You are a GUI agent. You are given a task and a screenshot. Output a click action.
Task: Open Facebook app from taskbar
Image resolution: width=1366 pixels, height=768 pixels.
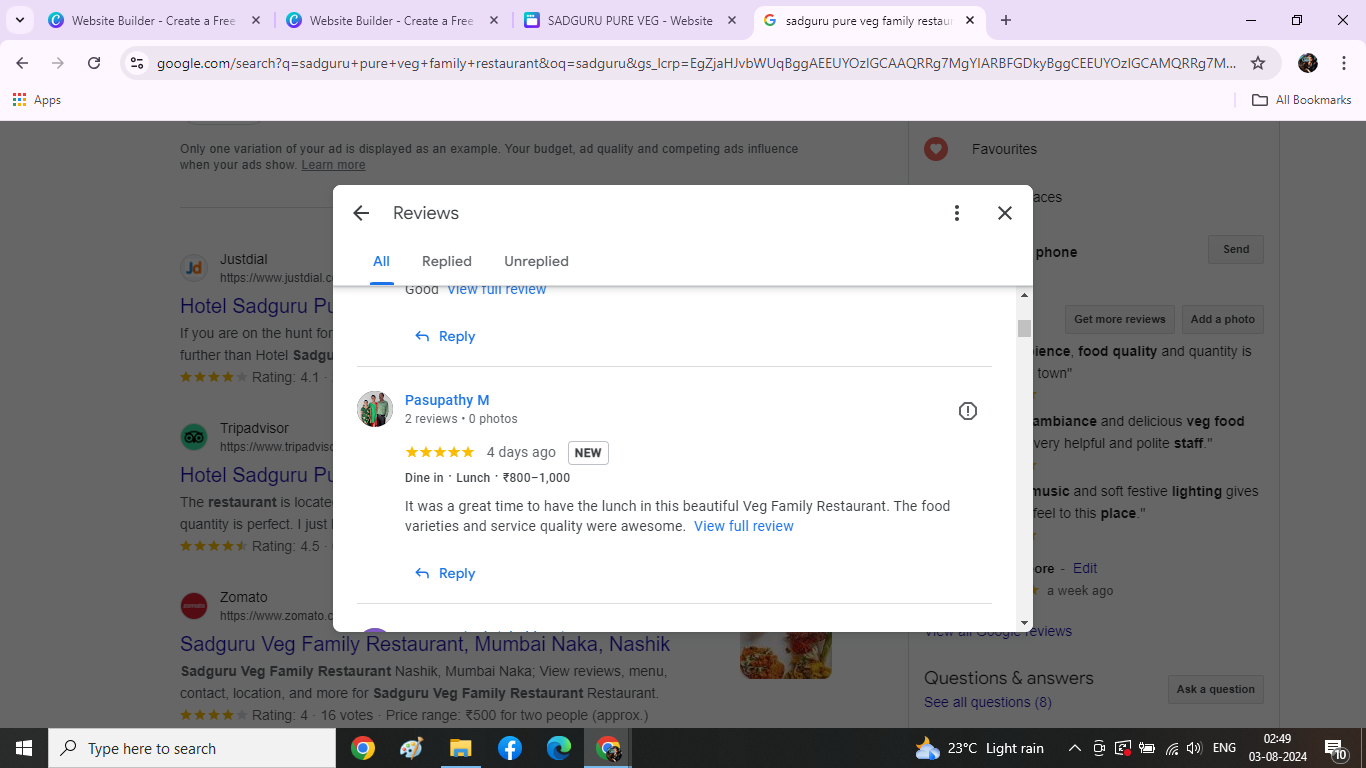pyautogui.click(x=509, y=748)
